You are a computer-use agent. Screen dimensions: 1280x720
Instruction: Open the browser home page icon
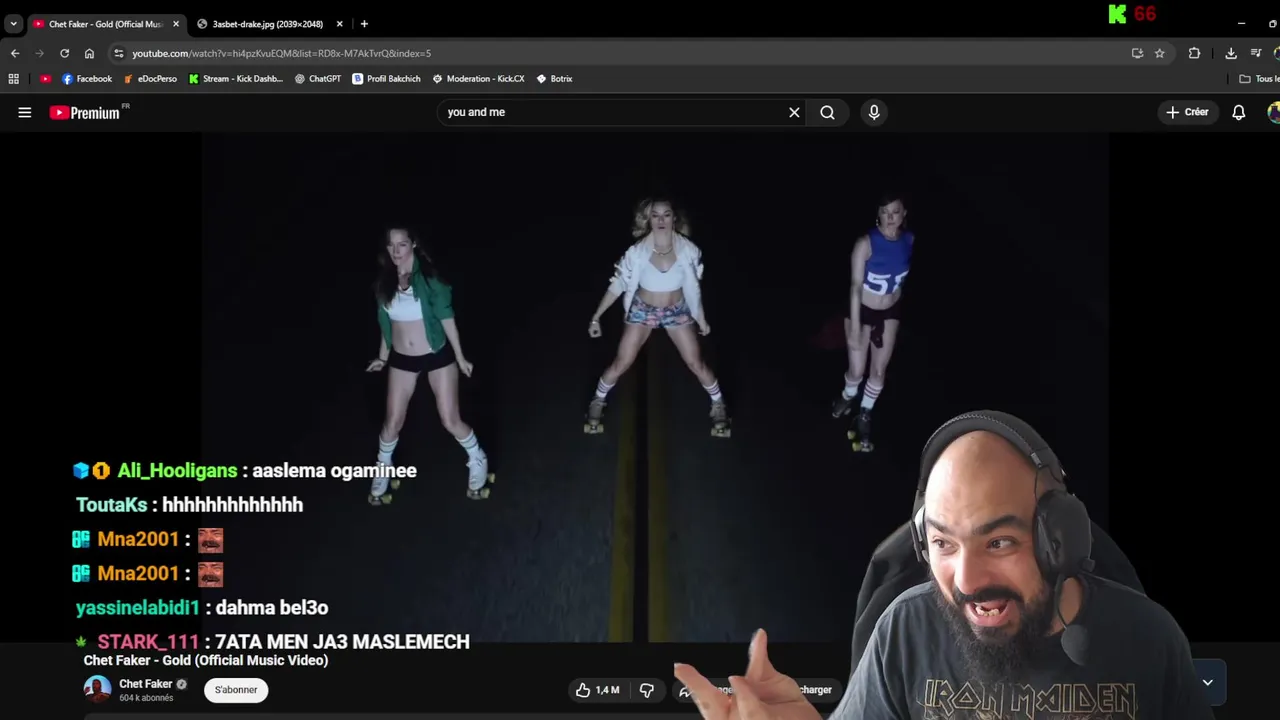(x=89, y=53)
